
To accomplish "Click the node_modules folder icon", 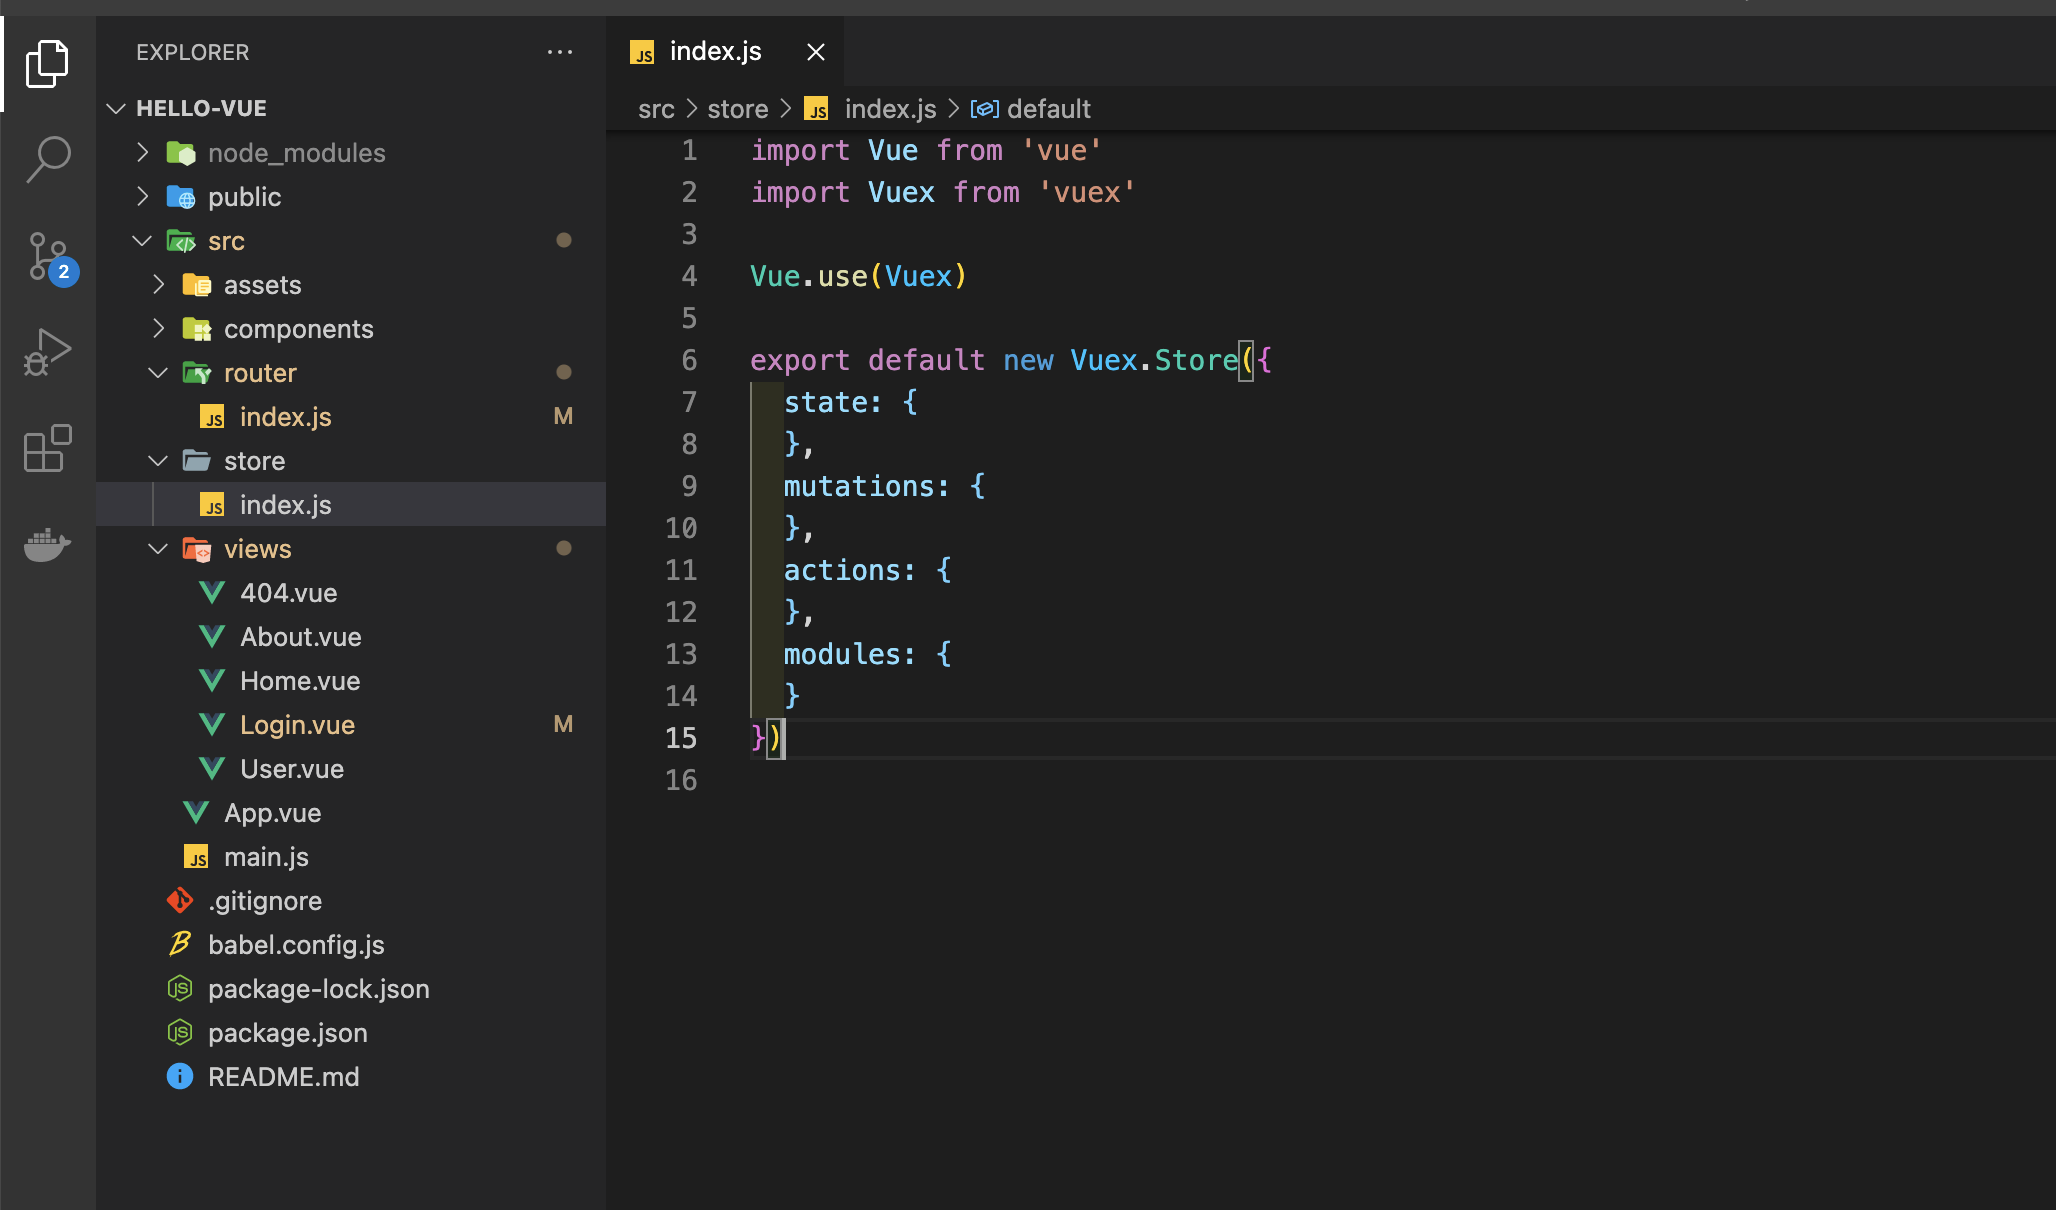I will point(181,153).
